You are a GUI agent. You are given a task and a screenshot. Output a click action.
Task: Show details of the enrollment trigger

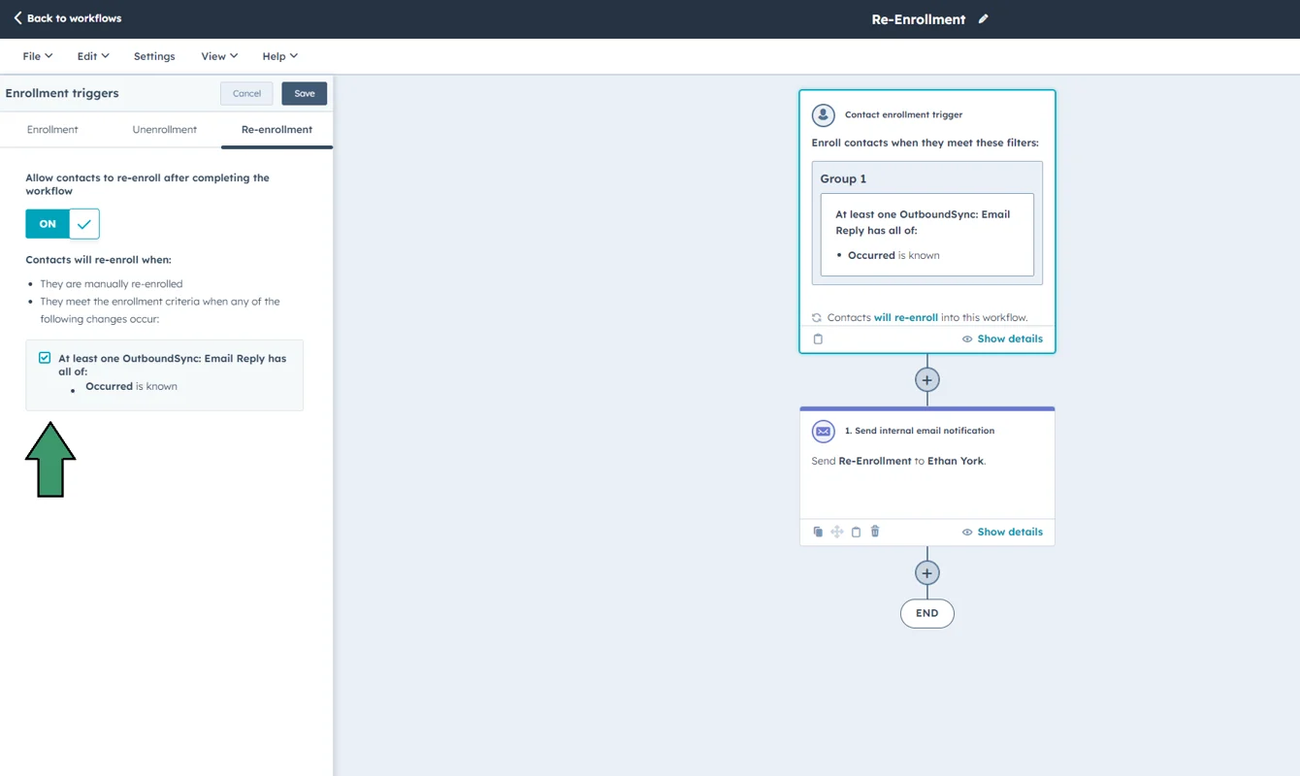[x=1002, y=339]
